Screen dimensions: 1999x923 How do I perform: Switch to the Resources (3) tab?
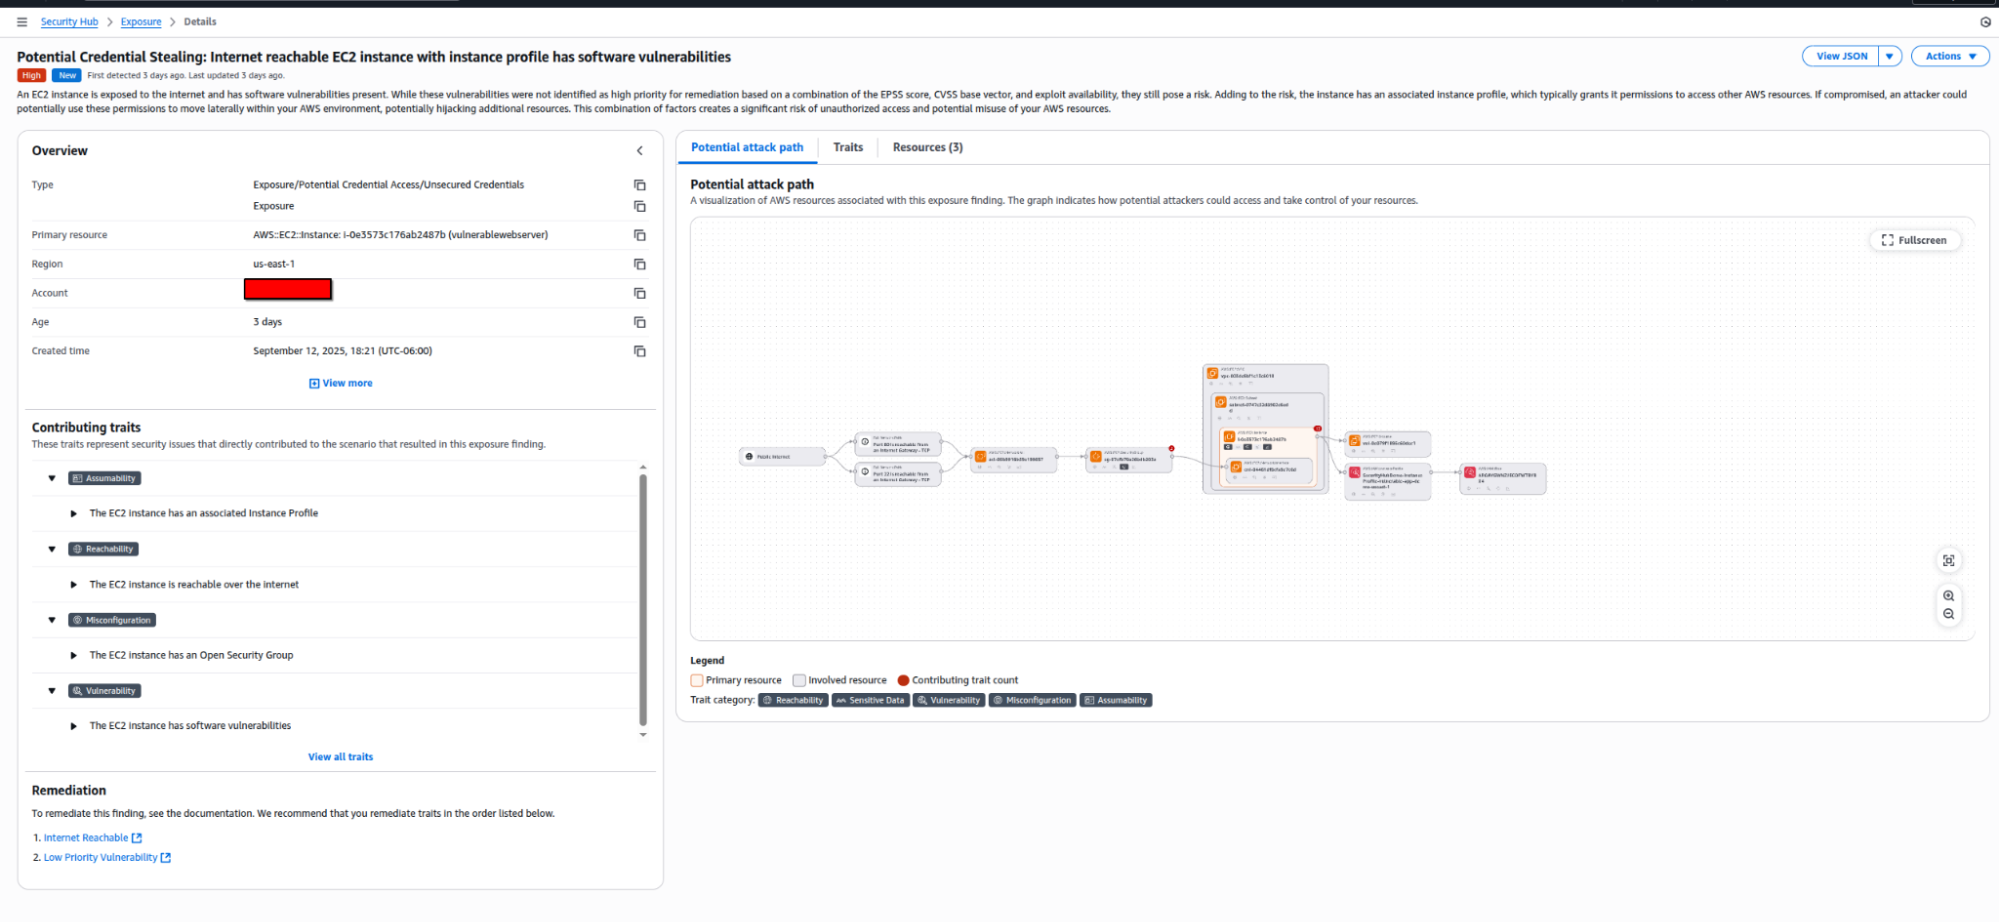pos(927,147)
